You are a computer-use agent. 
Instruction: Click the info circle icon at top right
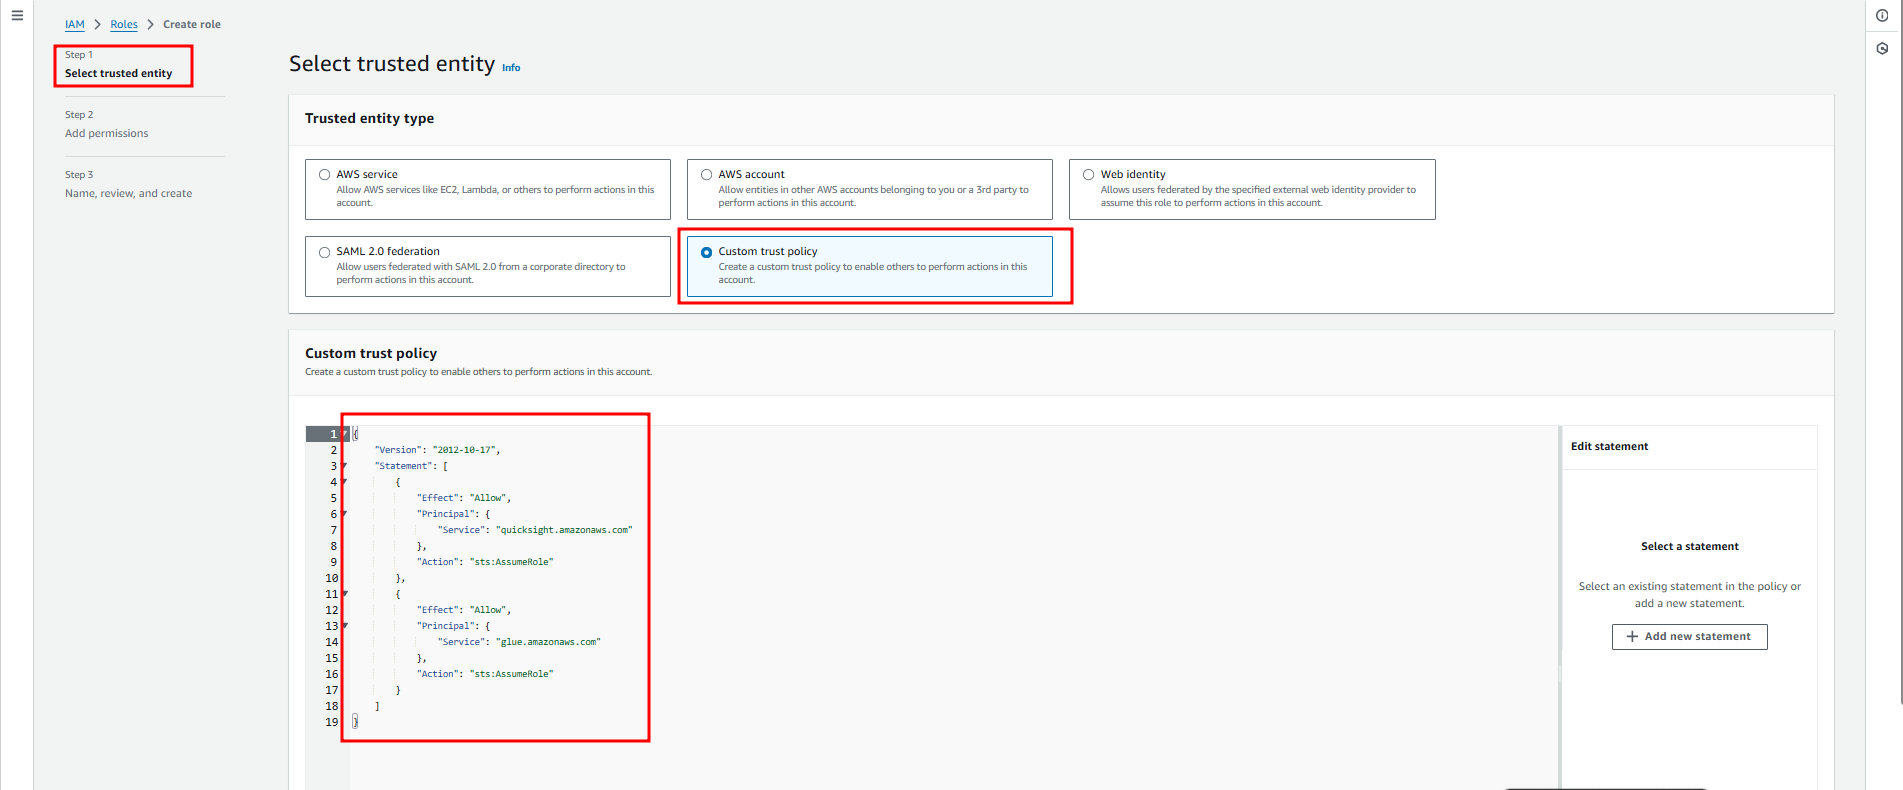coord(1882,16)
